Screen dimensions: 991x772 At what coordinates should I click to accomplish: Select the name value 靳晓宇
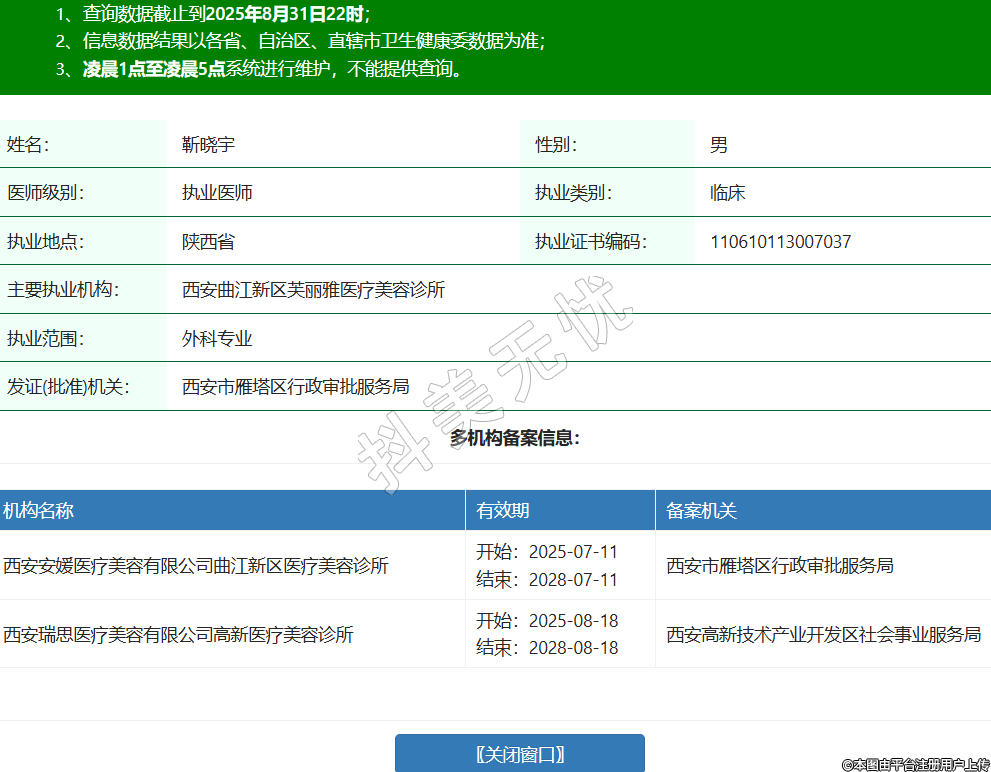point(208,145)
